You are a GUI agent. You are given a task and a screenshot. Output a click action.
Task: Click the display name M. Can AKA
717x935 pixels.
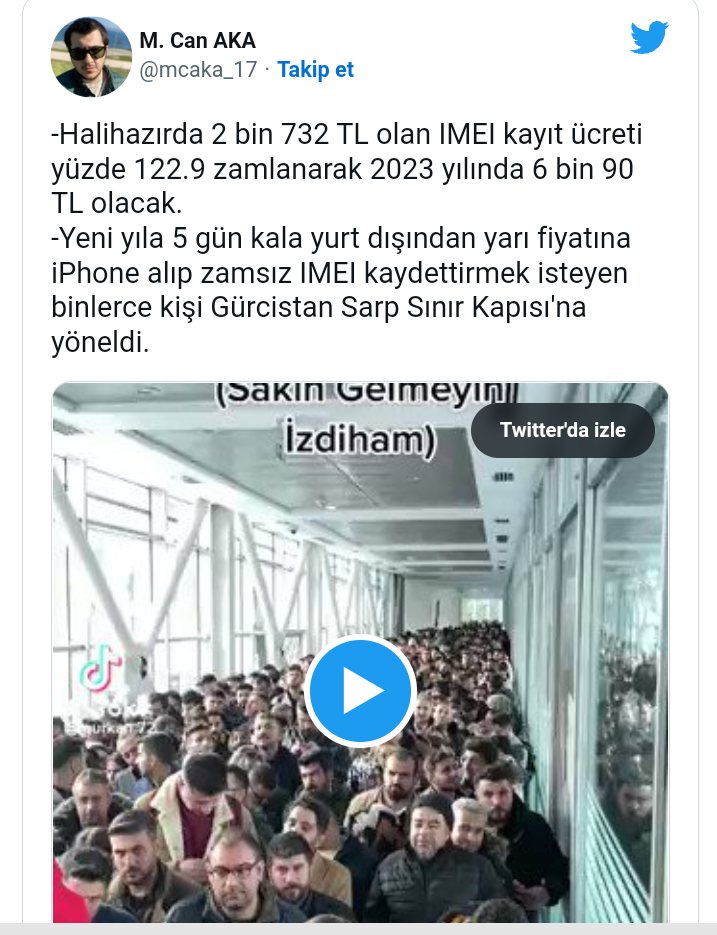[197, 41]
